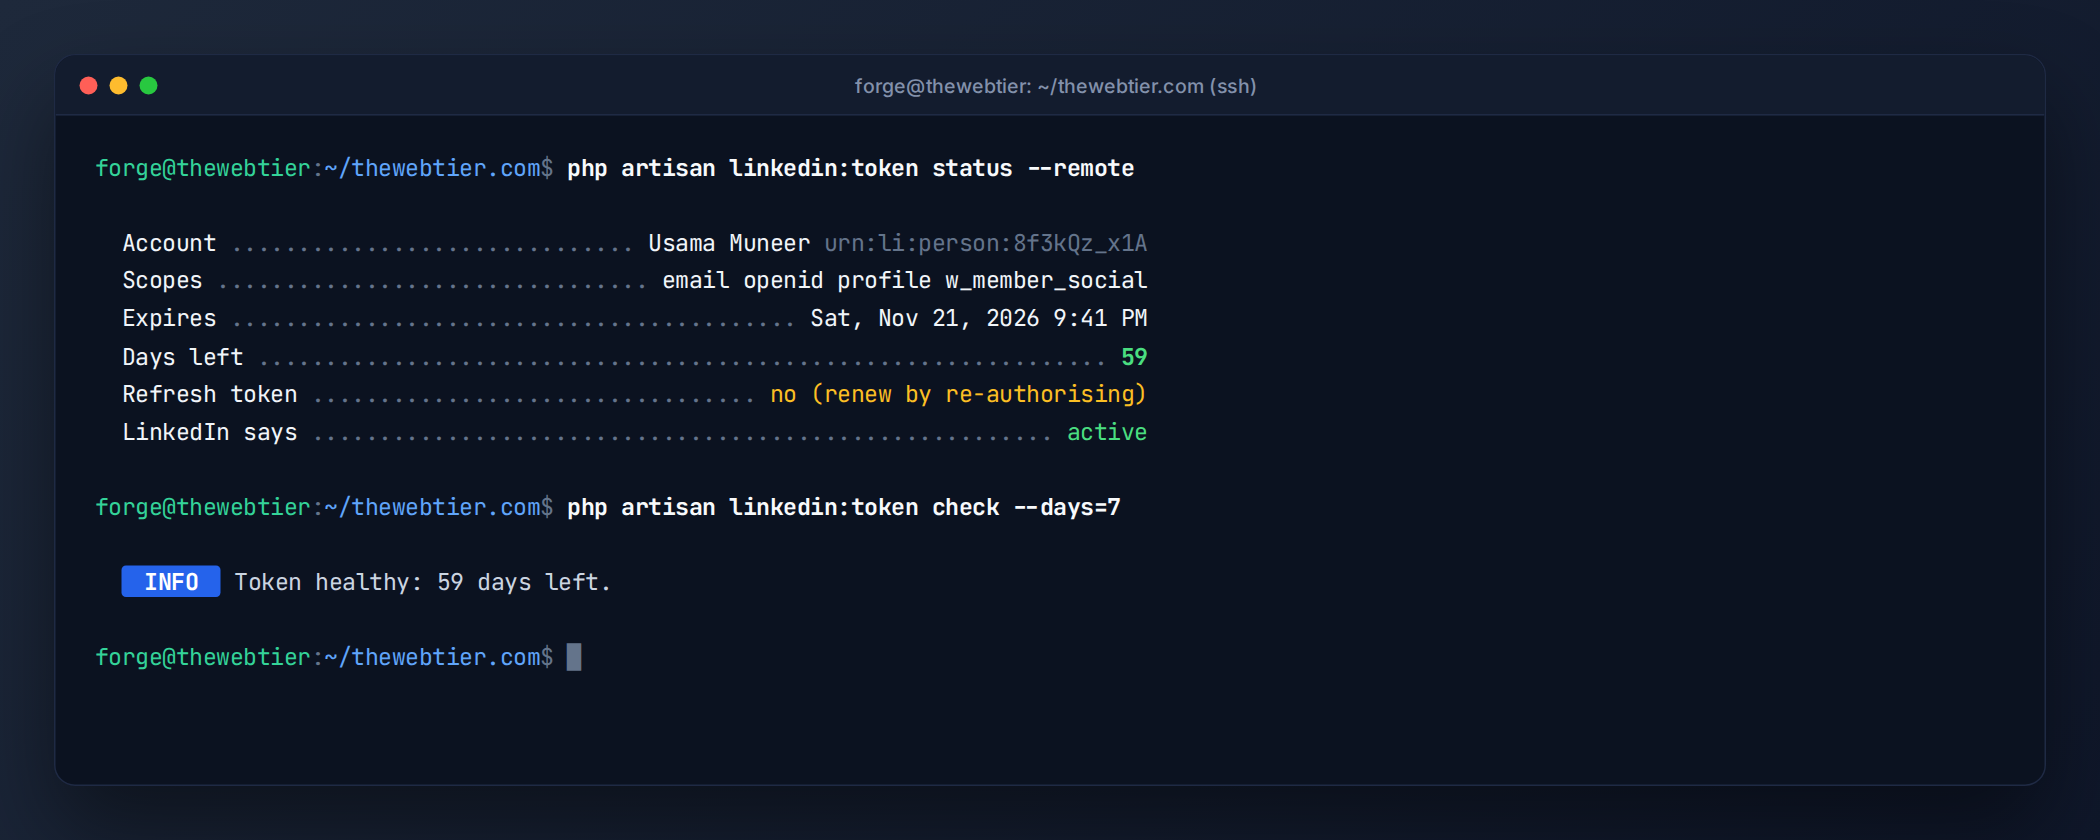
Task: Click the Days left label
Action: pyautogui.click(x=182, y=357)
